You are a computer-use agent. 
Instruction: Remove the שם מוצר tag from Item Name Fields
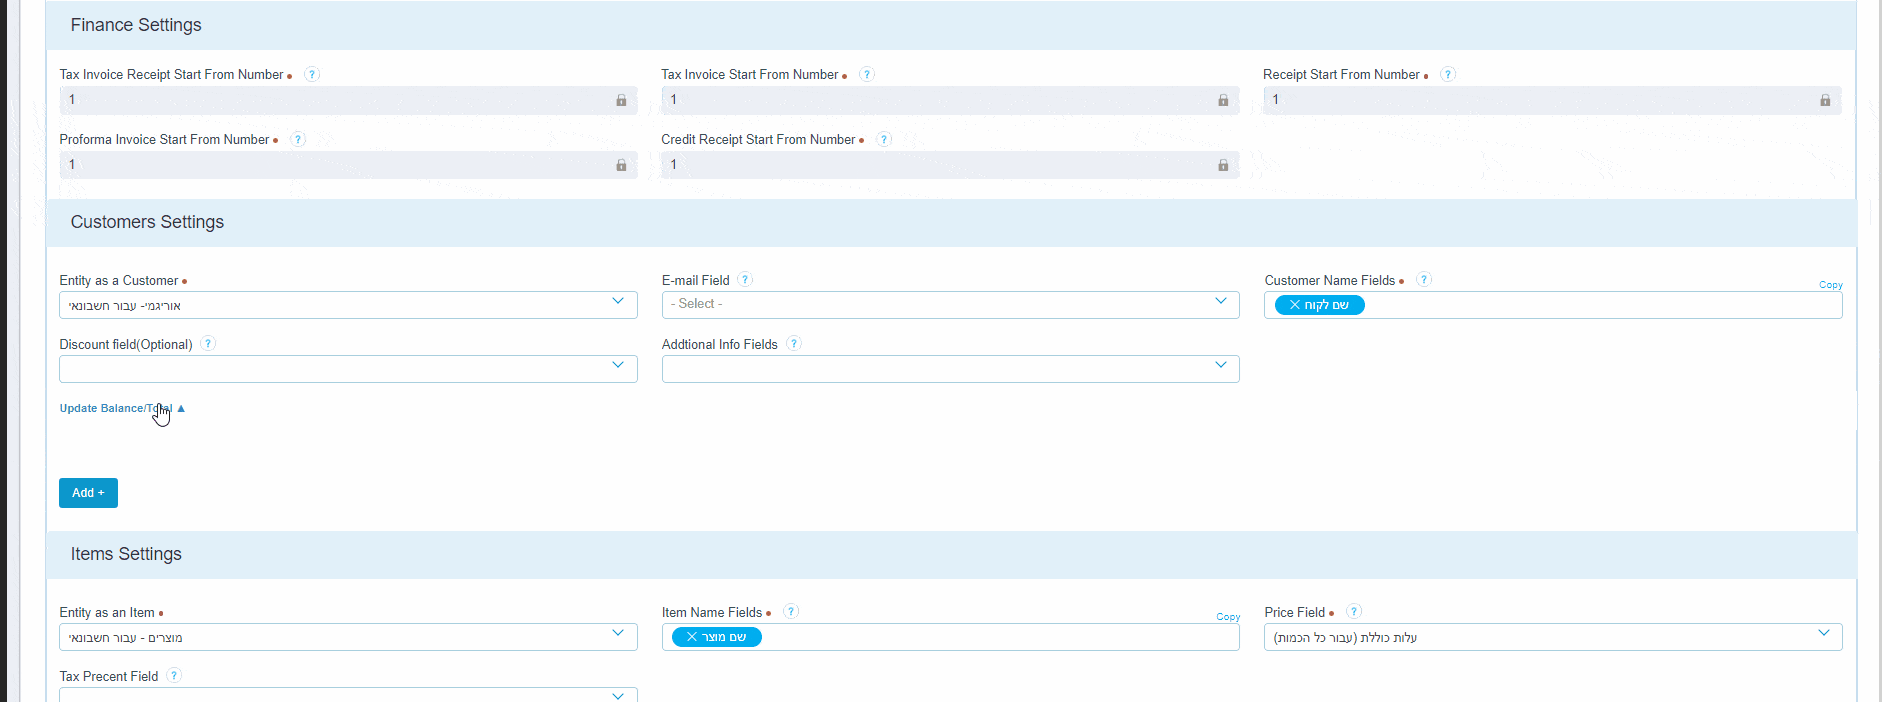(692, 637)
